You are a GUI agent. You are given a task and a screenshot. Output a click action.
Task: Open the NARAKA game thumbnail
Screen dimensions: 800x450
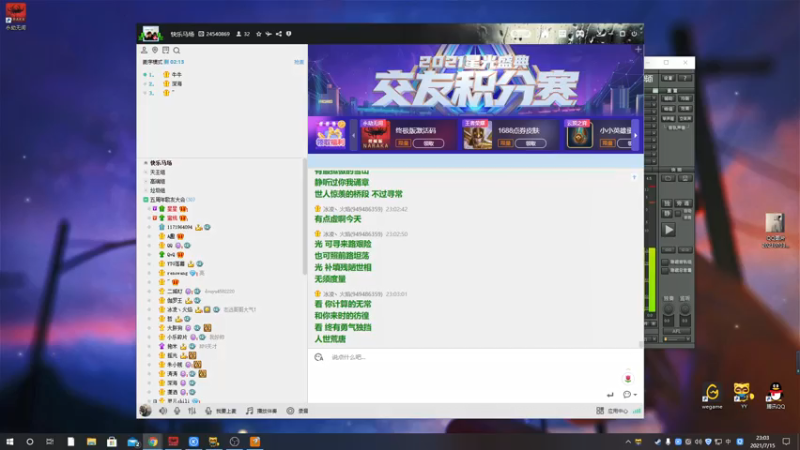(376, 135)
